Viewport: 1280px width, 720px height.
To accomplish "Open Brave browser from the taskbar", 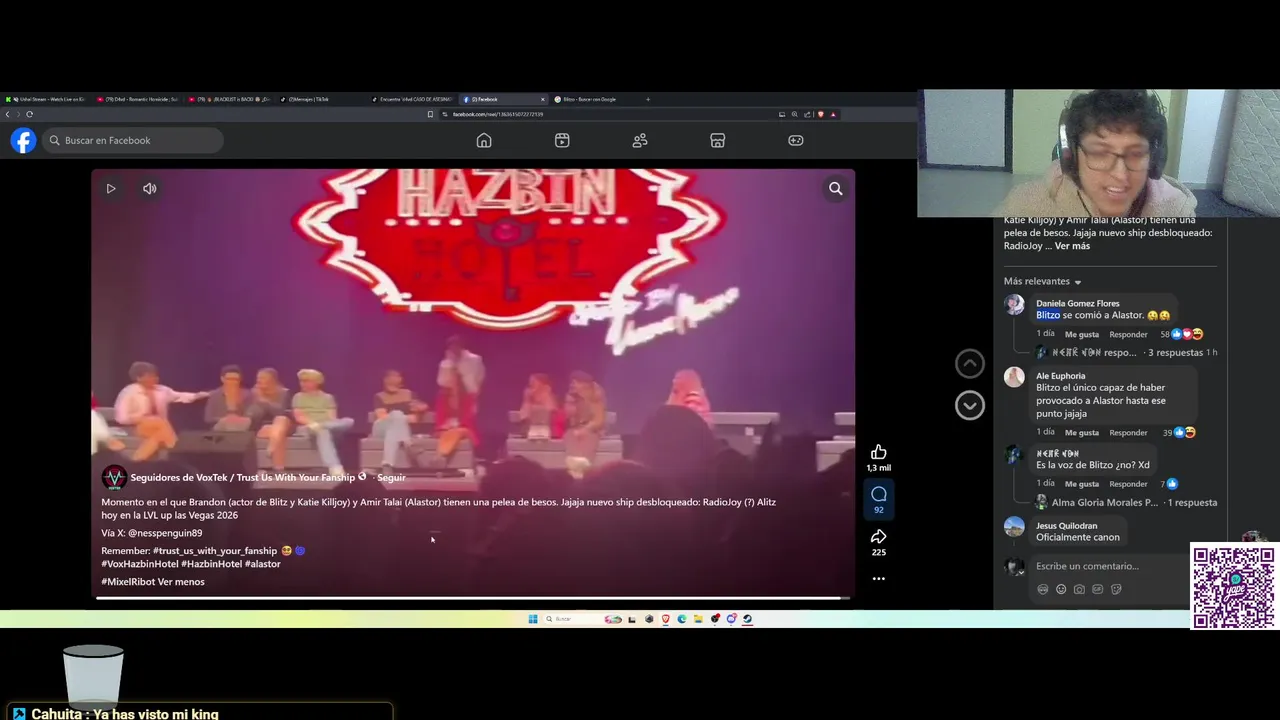I will click(x=666, y=619).
